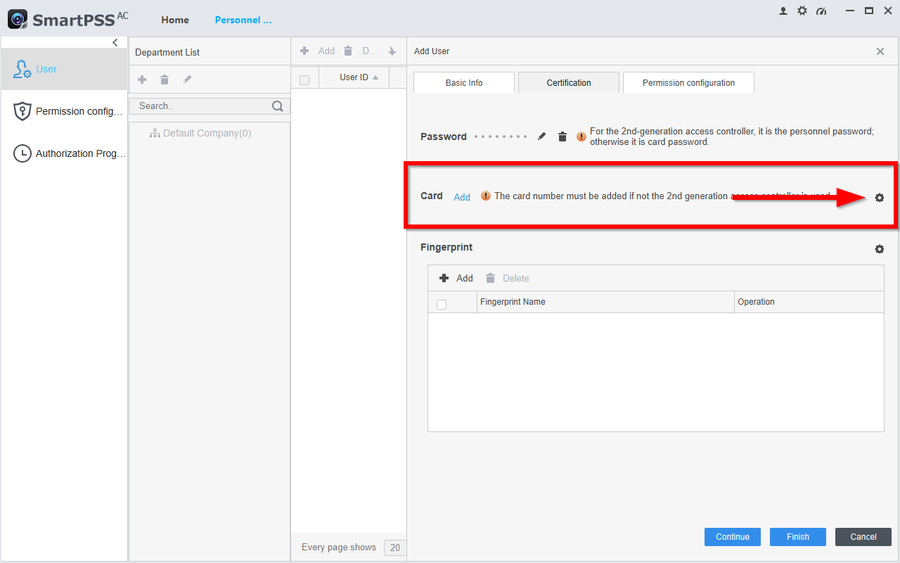Click the department Search input field
The width and height of the screenshot is (900, 563).
[200, 106]
